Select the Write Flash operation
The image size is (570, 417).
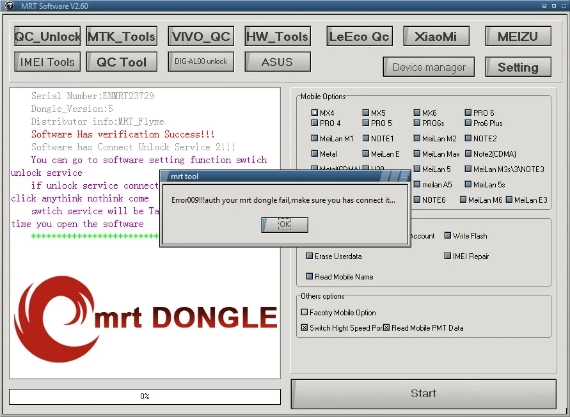click(447, 236)
